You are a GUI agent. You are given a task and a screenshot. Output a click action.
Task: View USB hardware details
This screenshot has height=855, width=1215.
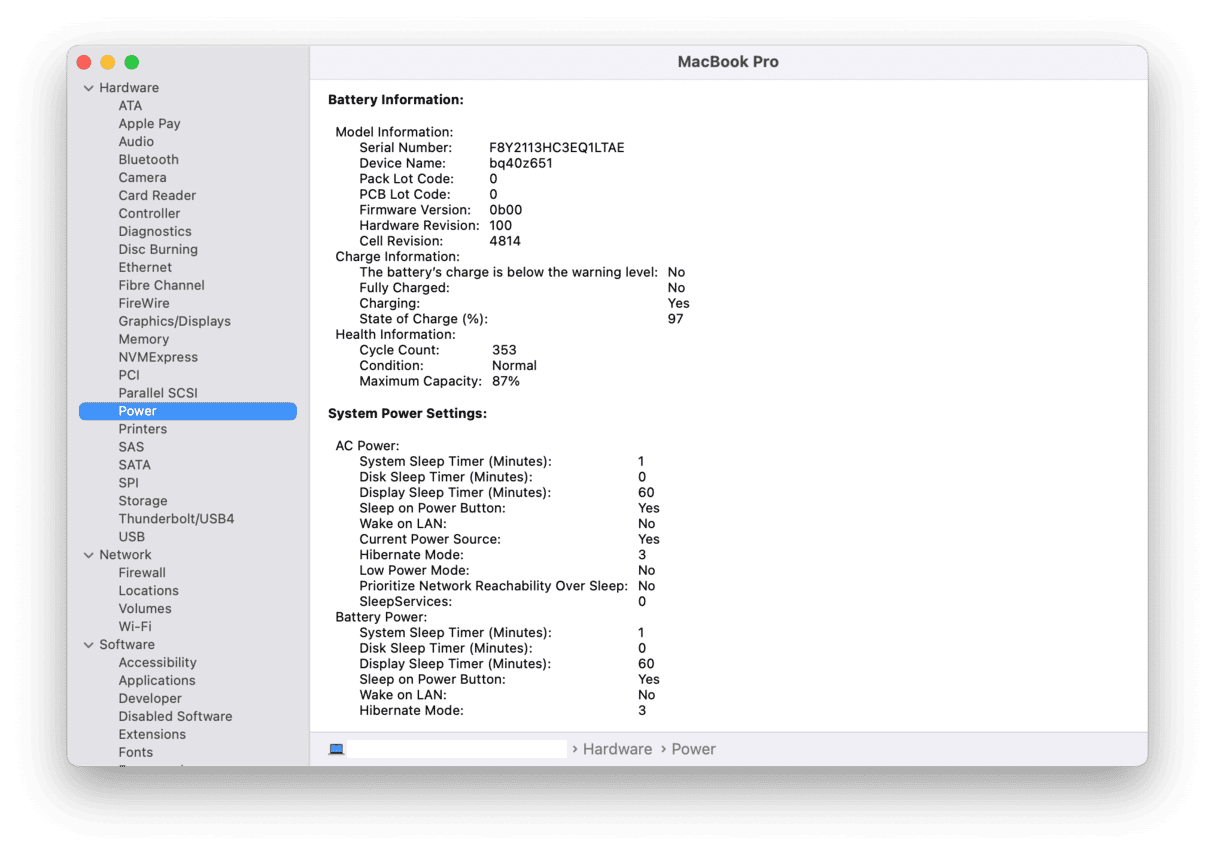pyautogui.click(x=132, y=538)
